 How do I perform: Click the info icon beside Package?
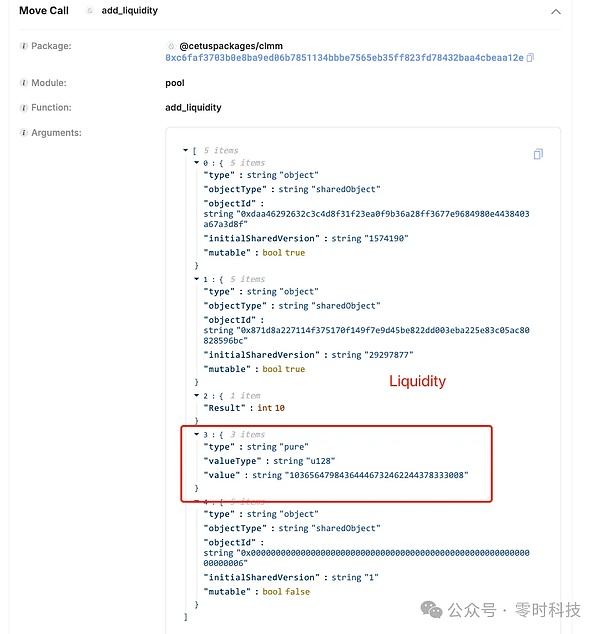23,46
